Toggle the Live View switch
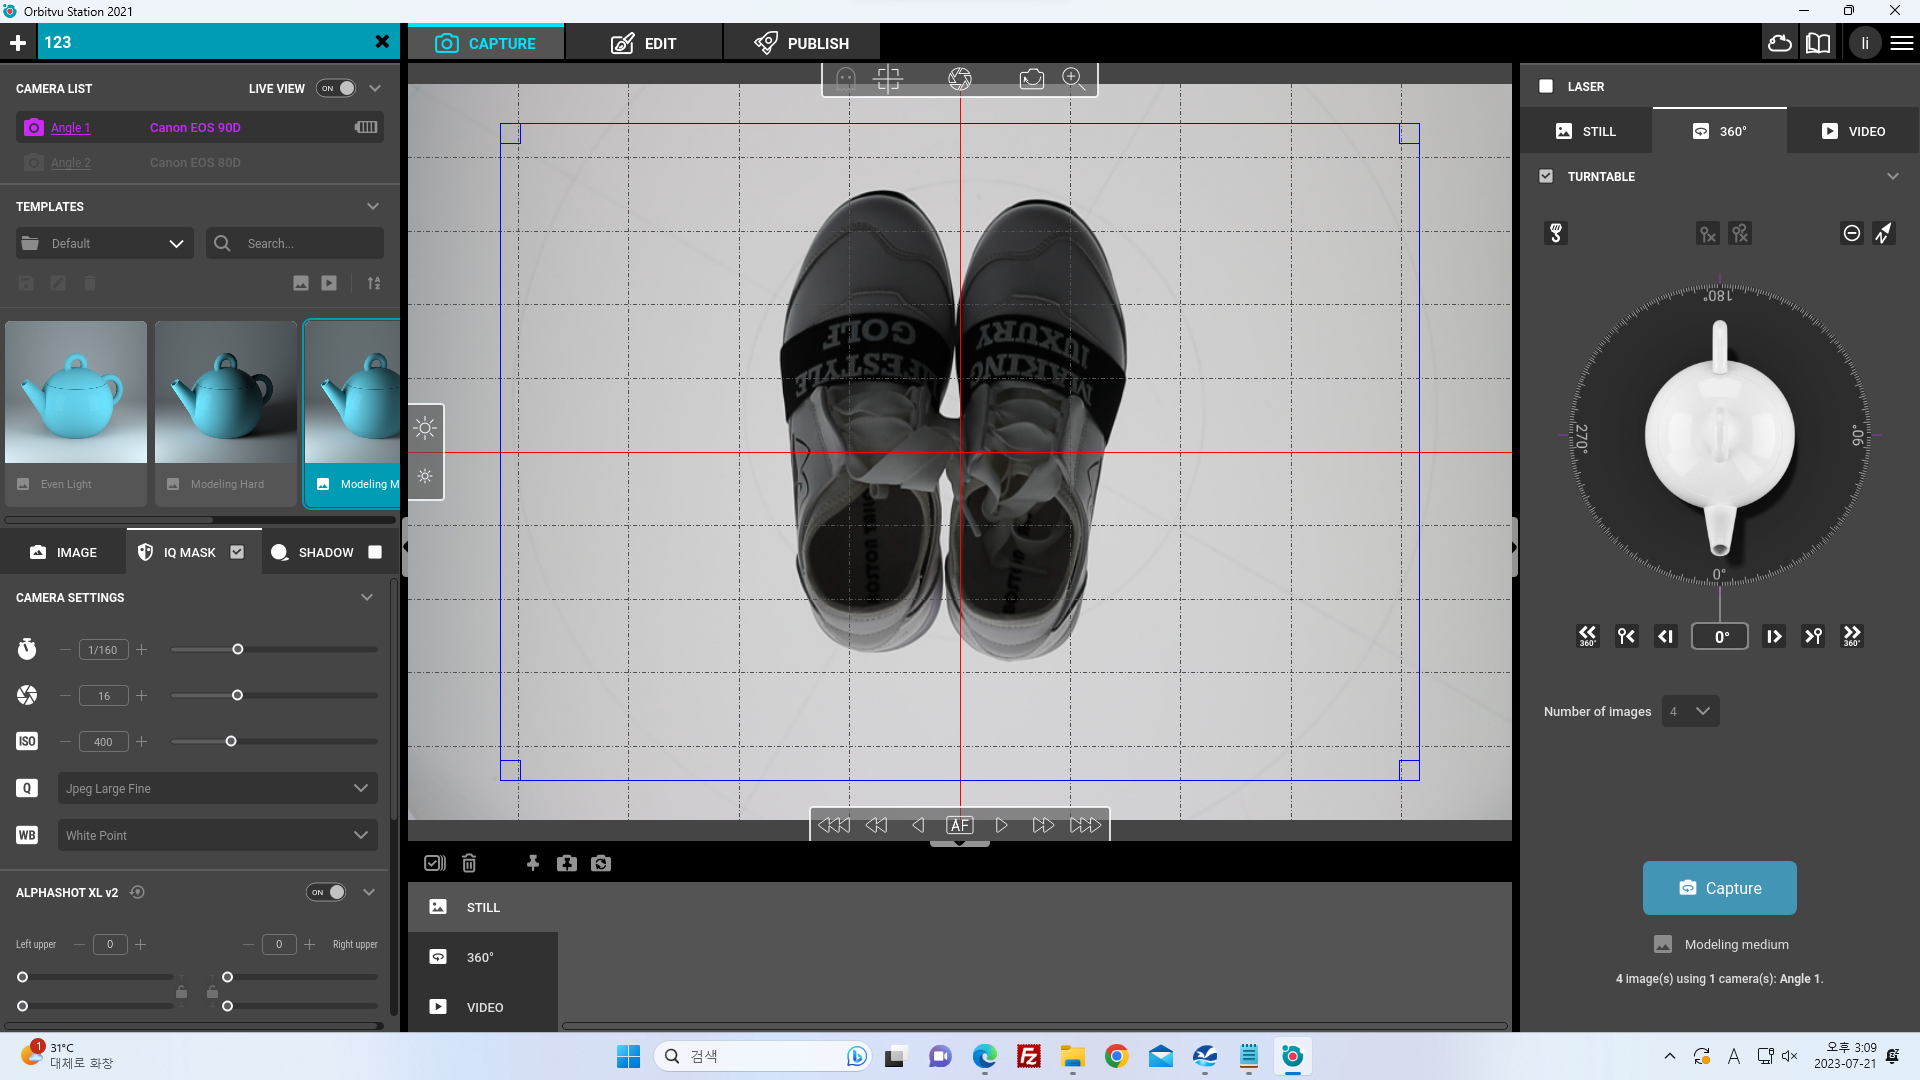Image resolution: width=1920 pixels, height=1080 pixels. [x=337, y=88]
